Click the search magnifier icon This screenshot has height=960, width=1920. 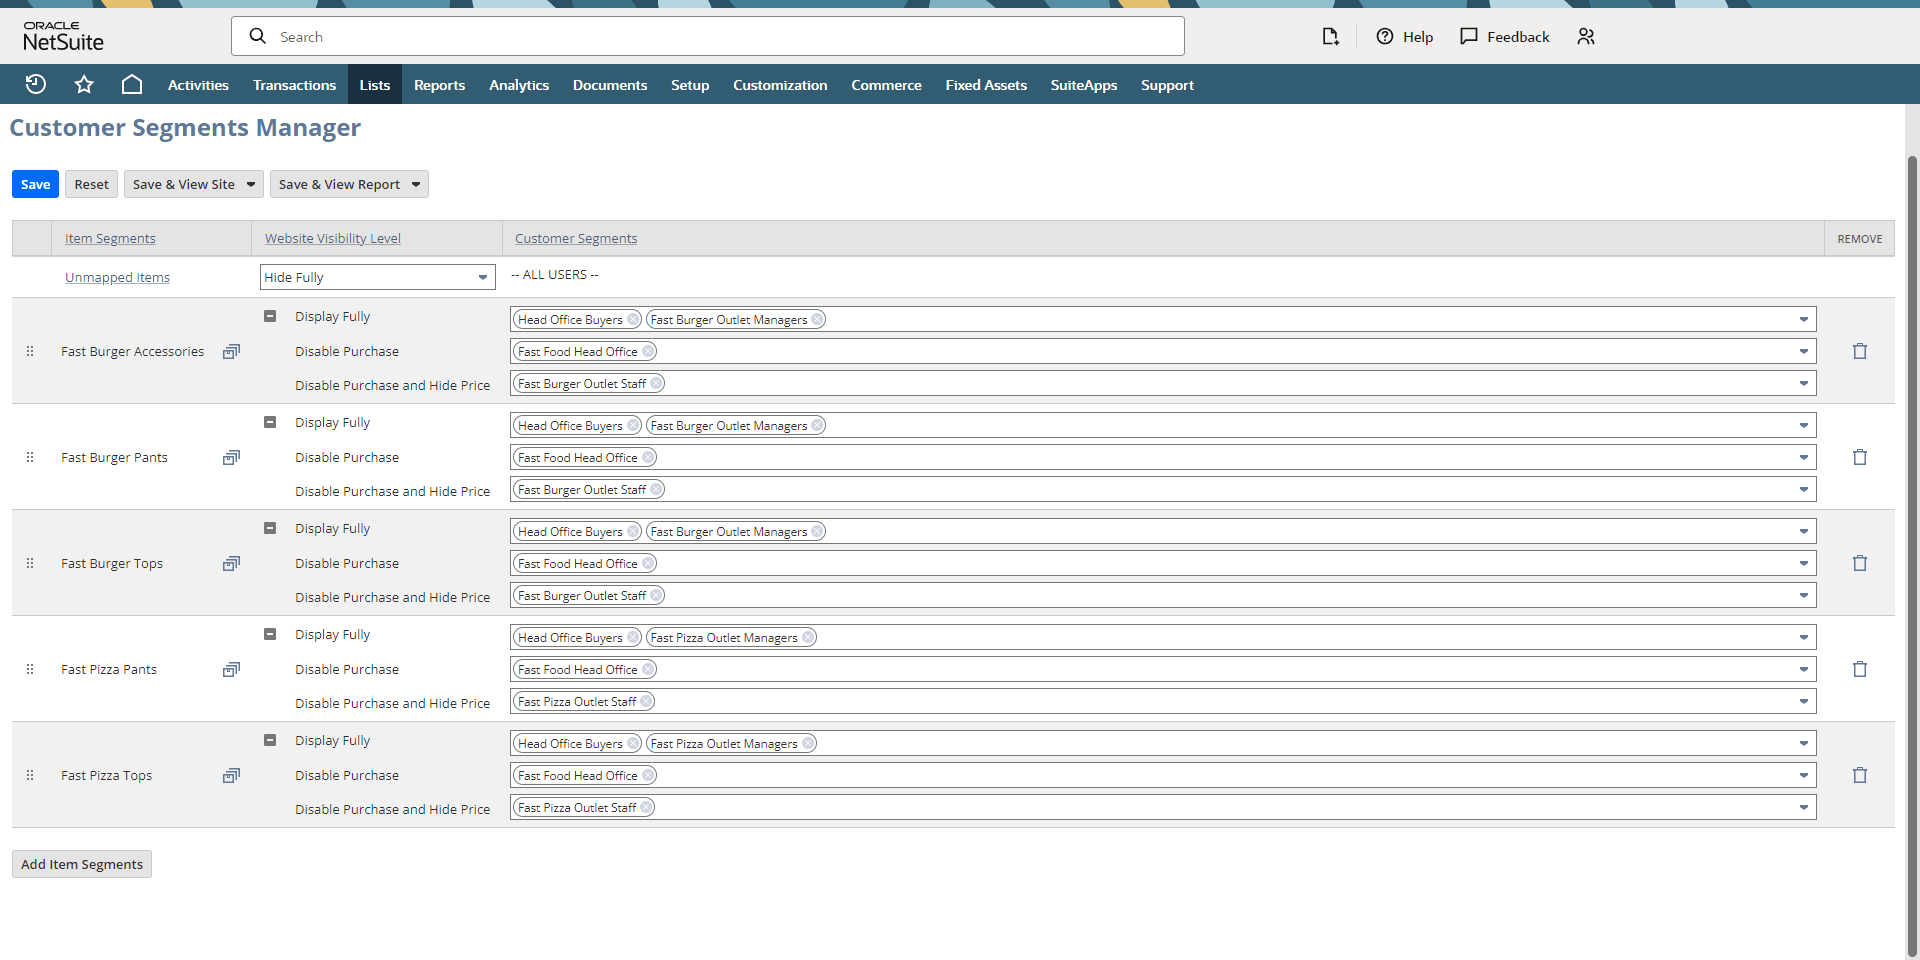(258, 36)
